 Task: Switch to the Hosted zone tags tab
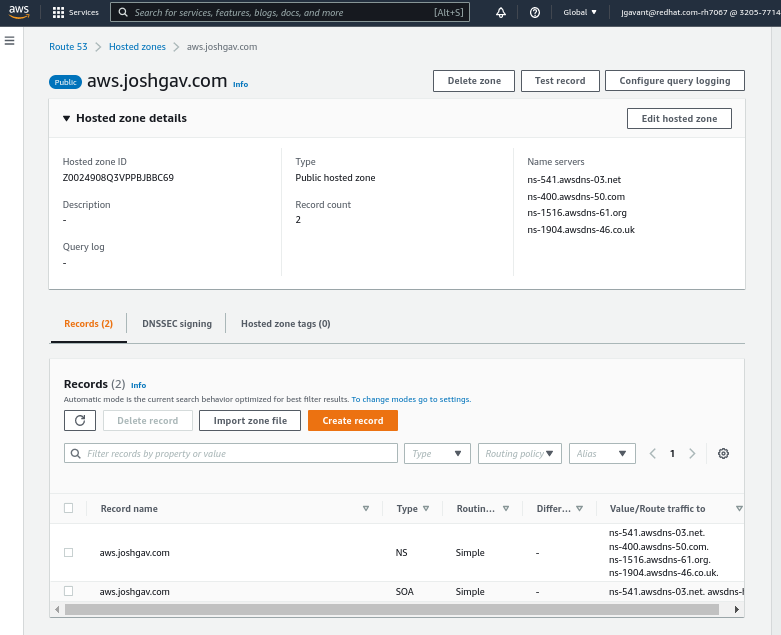click(285, 324)
